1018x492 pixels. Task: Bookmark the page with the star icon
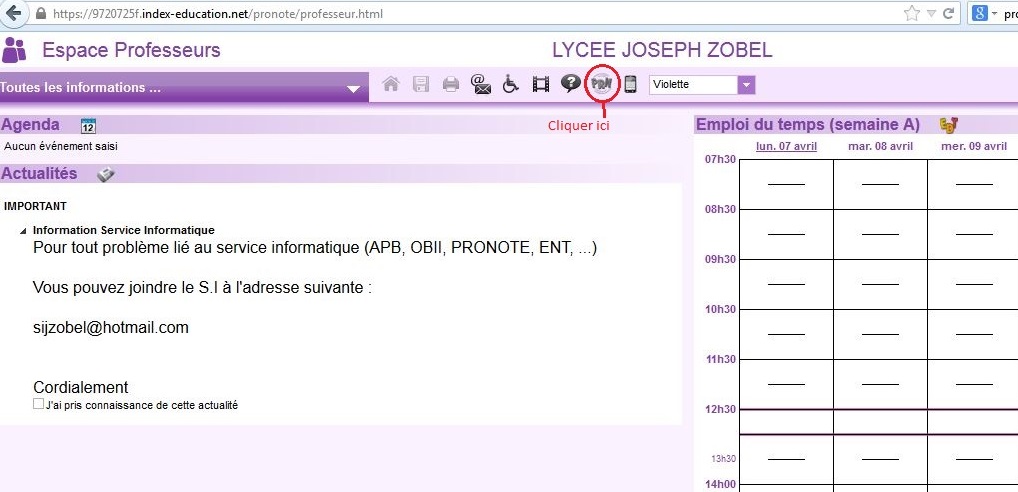pyautogui.click(x=911, y=14)
